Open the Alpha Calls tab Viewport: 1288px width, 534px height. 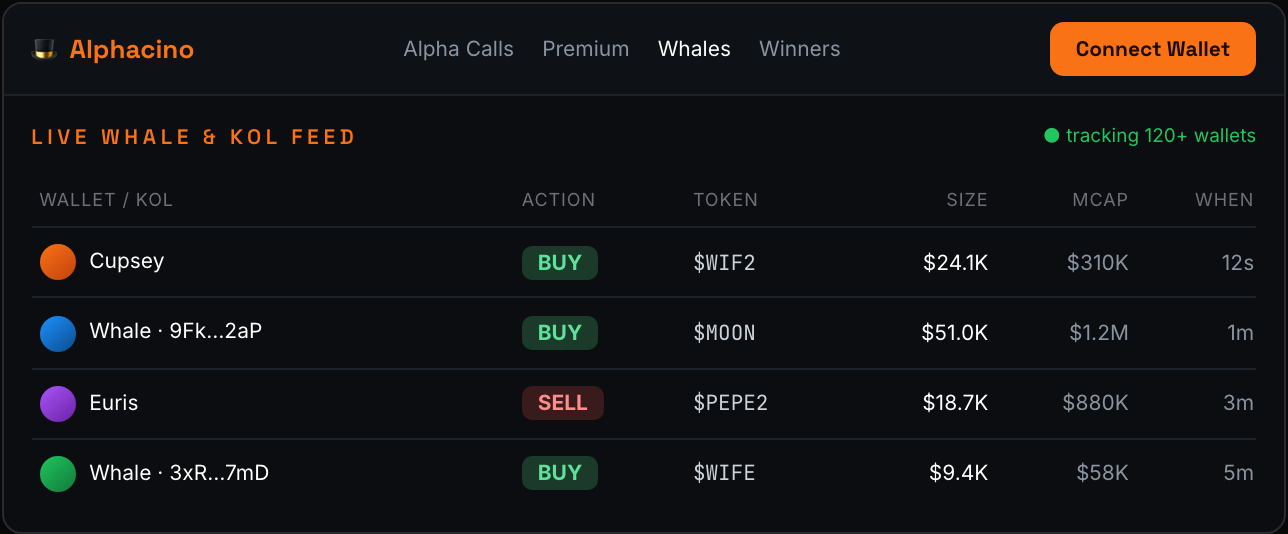tap(458, 49)
